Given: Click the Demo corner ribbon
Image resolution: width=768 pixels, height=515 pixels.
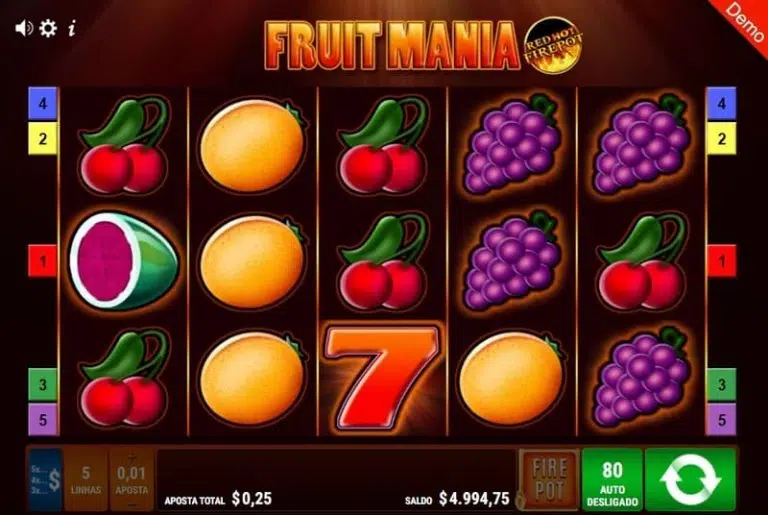Looking at the screenshot, I should pyautogui.click(x=744, y=22).
